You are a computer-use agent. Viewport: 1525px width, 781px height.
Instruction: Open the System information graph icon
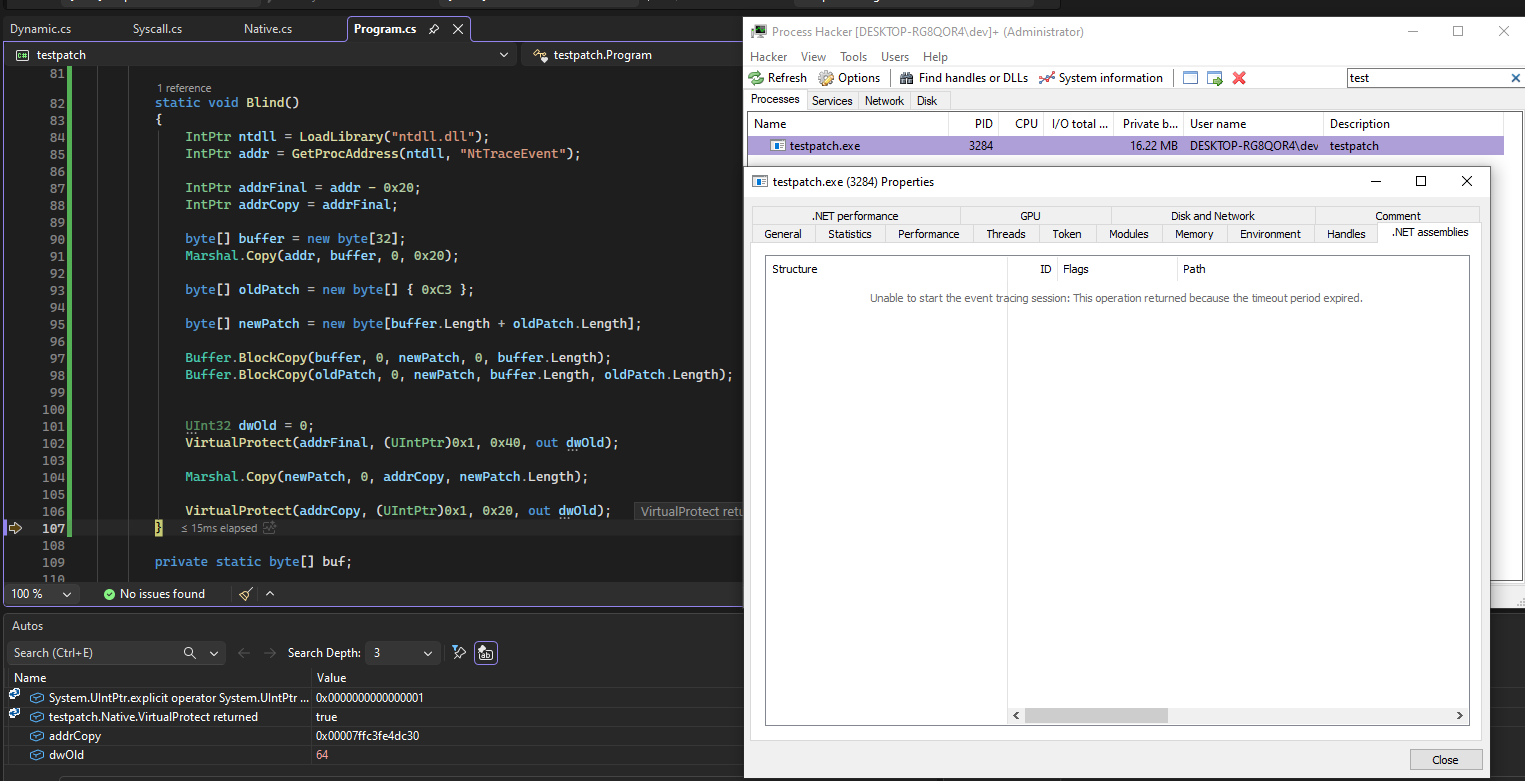[x=1047, y=78]
